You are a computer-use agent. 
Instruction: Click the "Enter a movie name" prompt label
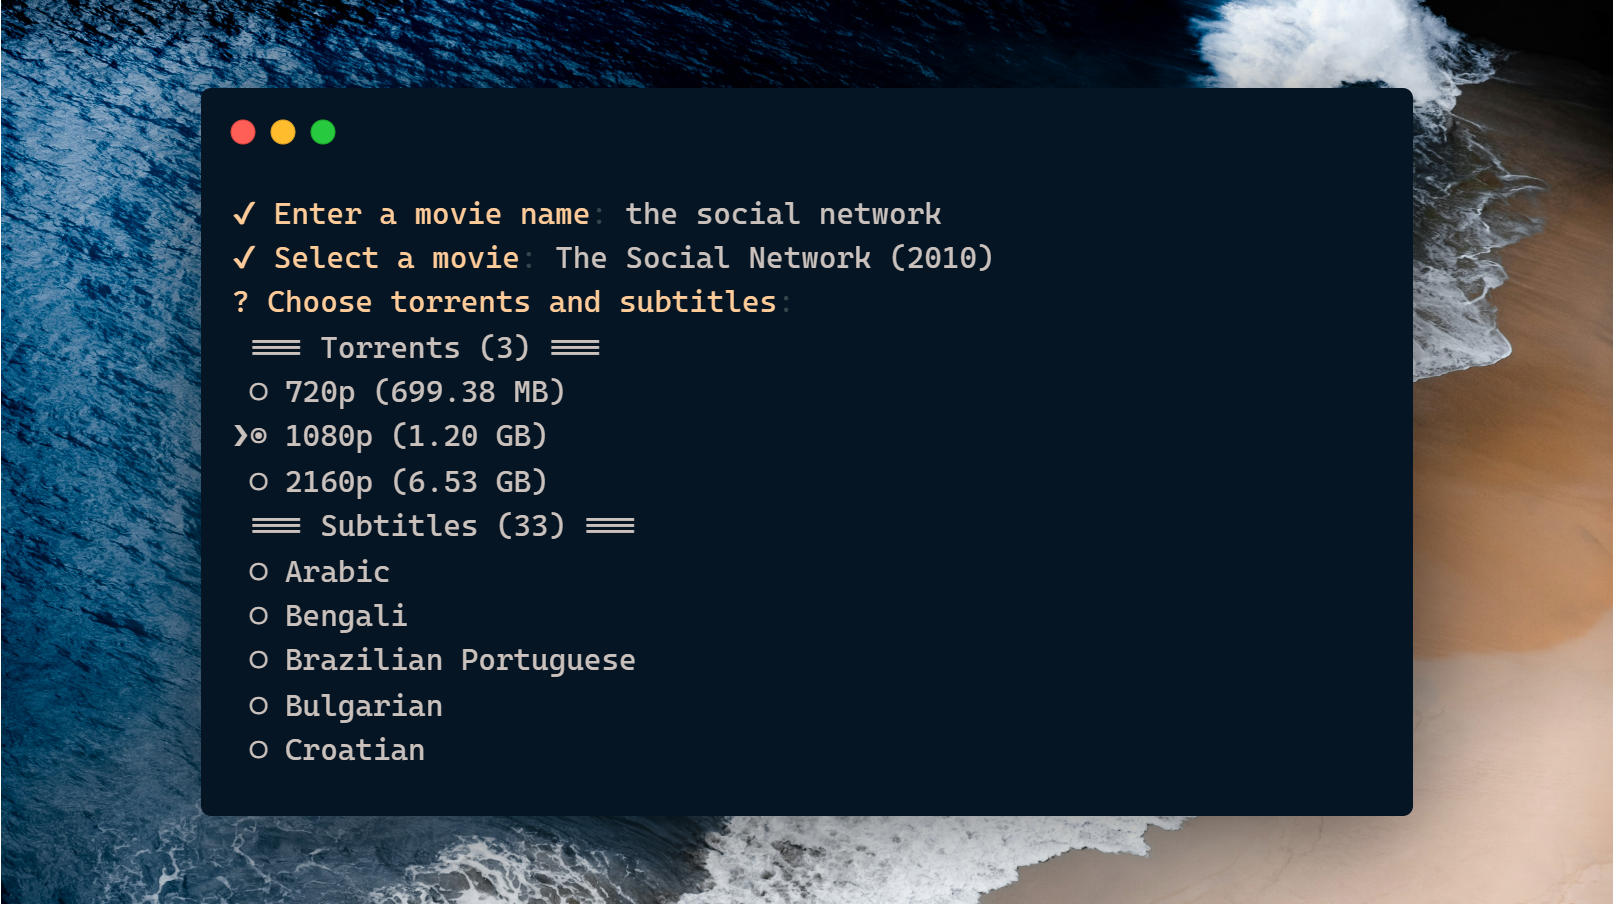pos(432,214)
